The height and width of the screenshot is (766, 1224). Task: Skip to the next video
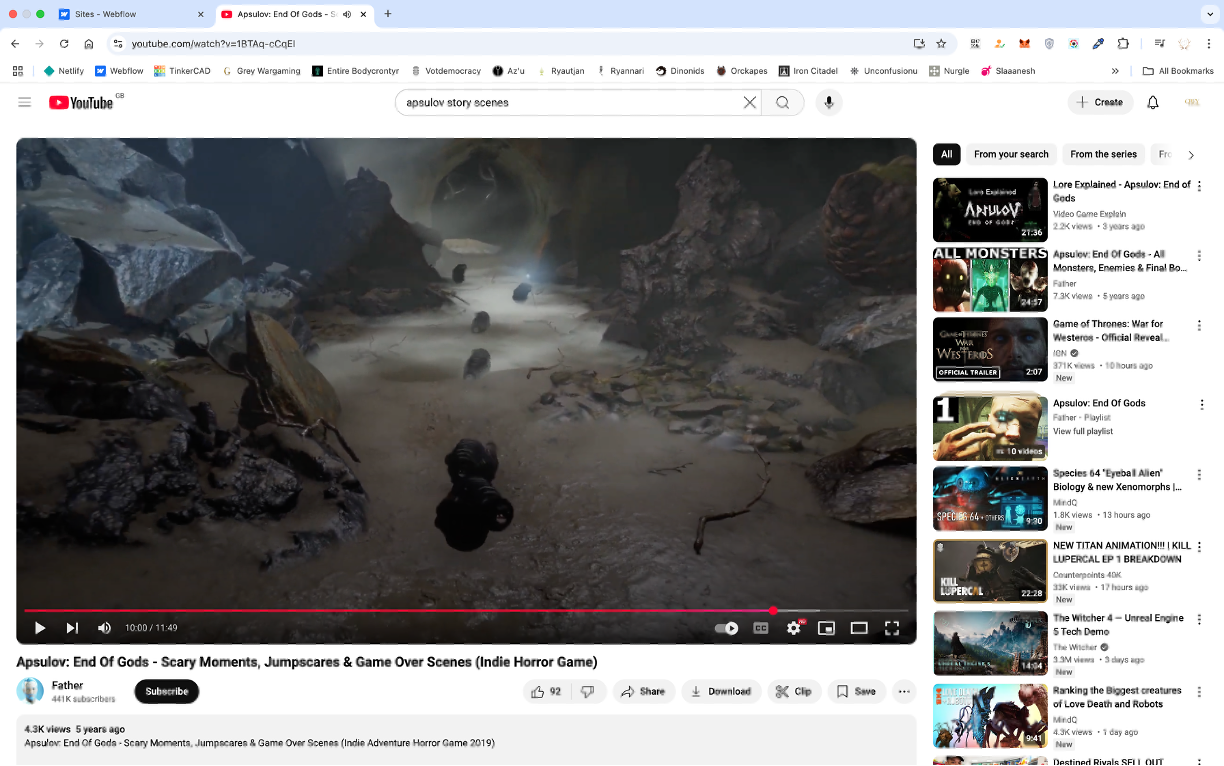[72, 628]
